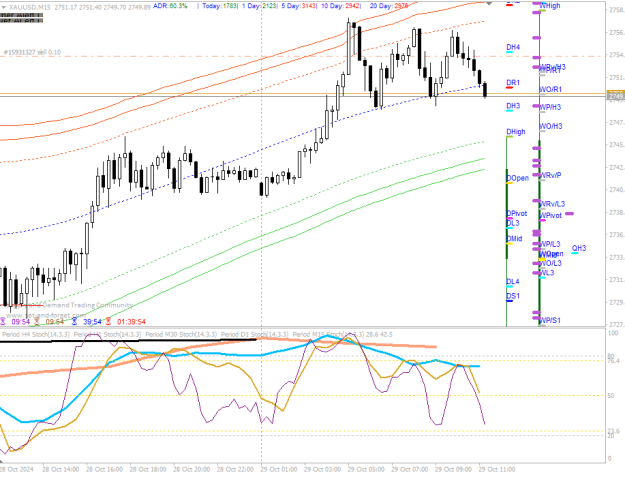The image size is (625, 477).
Task: Click the orange dashed sell order line
Action: [x=303, y=56]
